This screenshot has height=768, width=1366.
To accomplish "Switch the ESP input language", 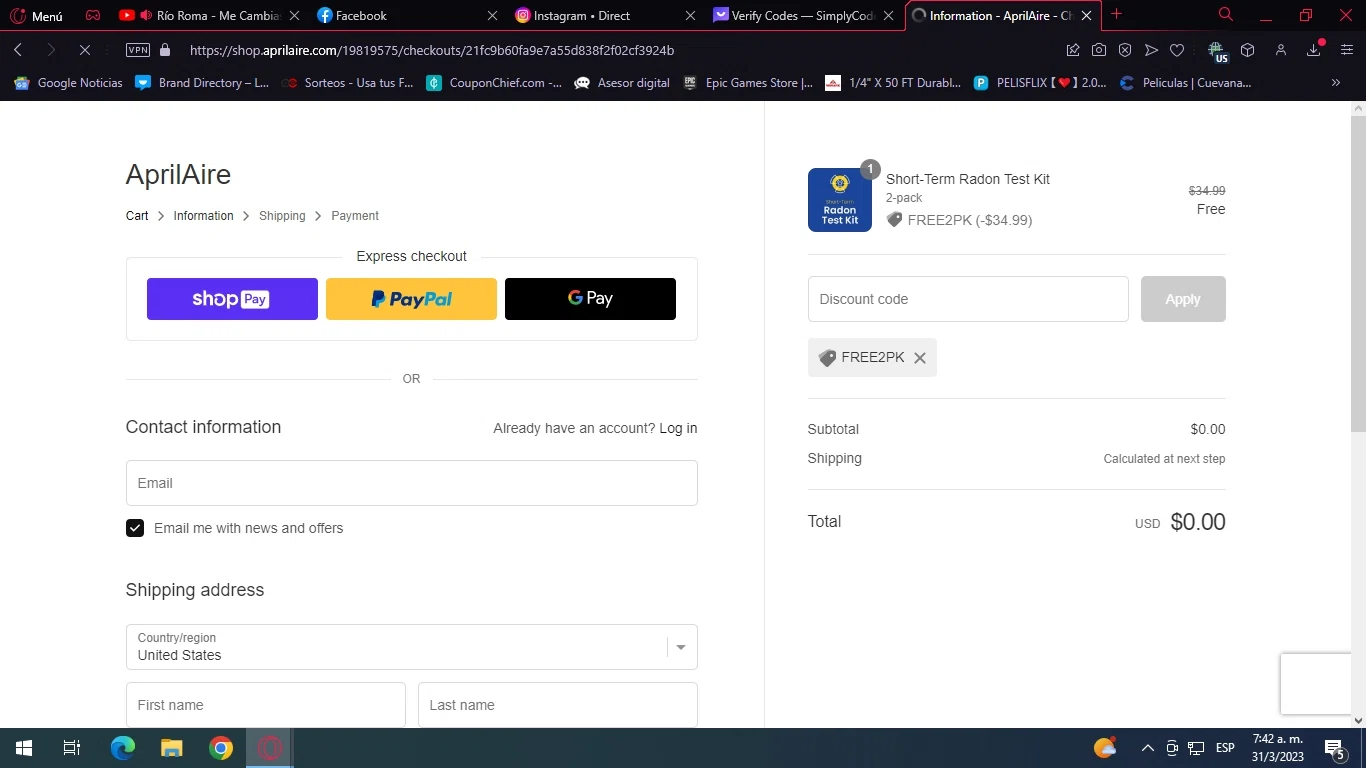I will pyautogui.click(x=1225, y=748).
